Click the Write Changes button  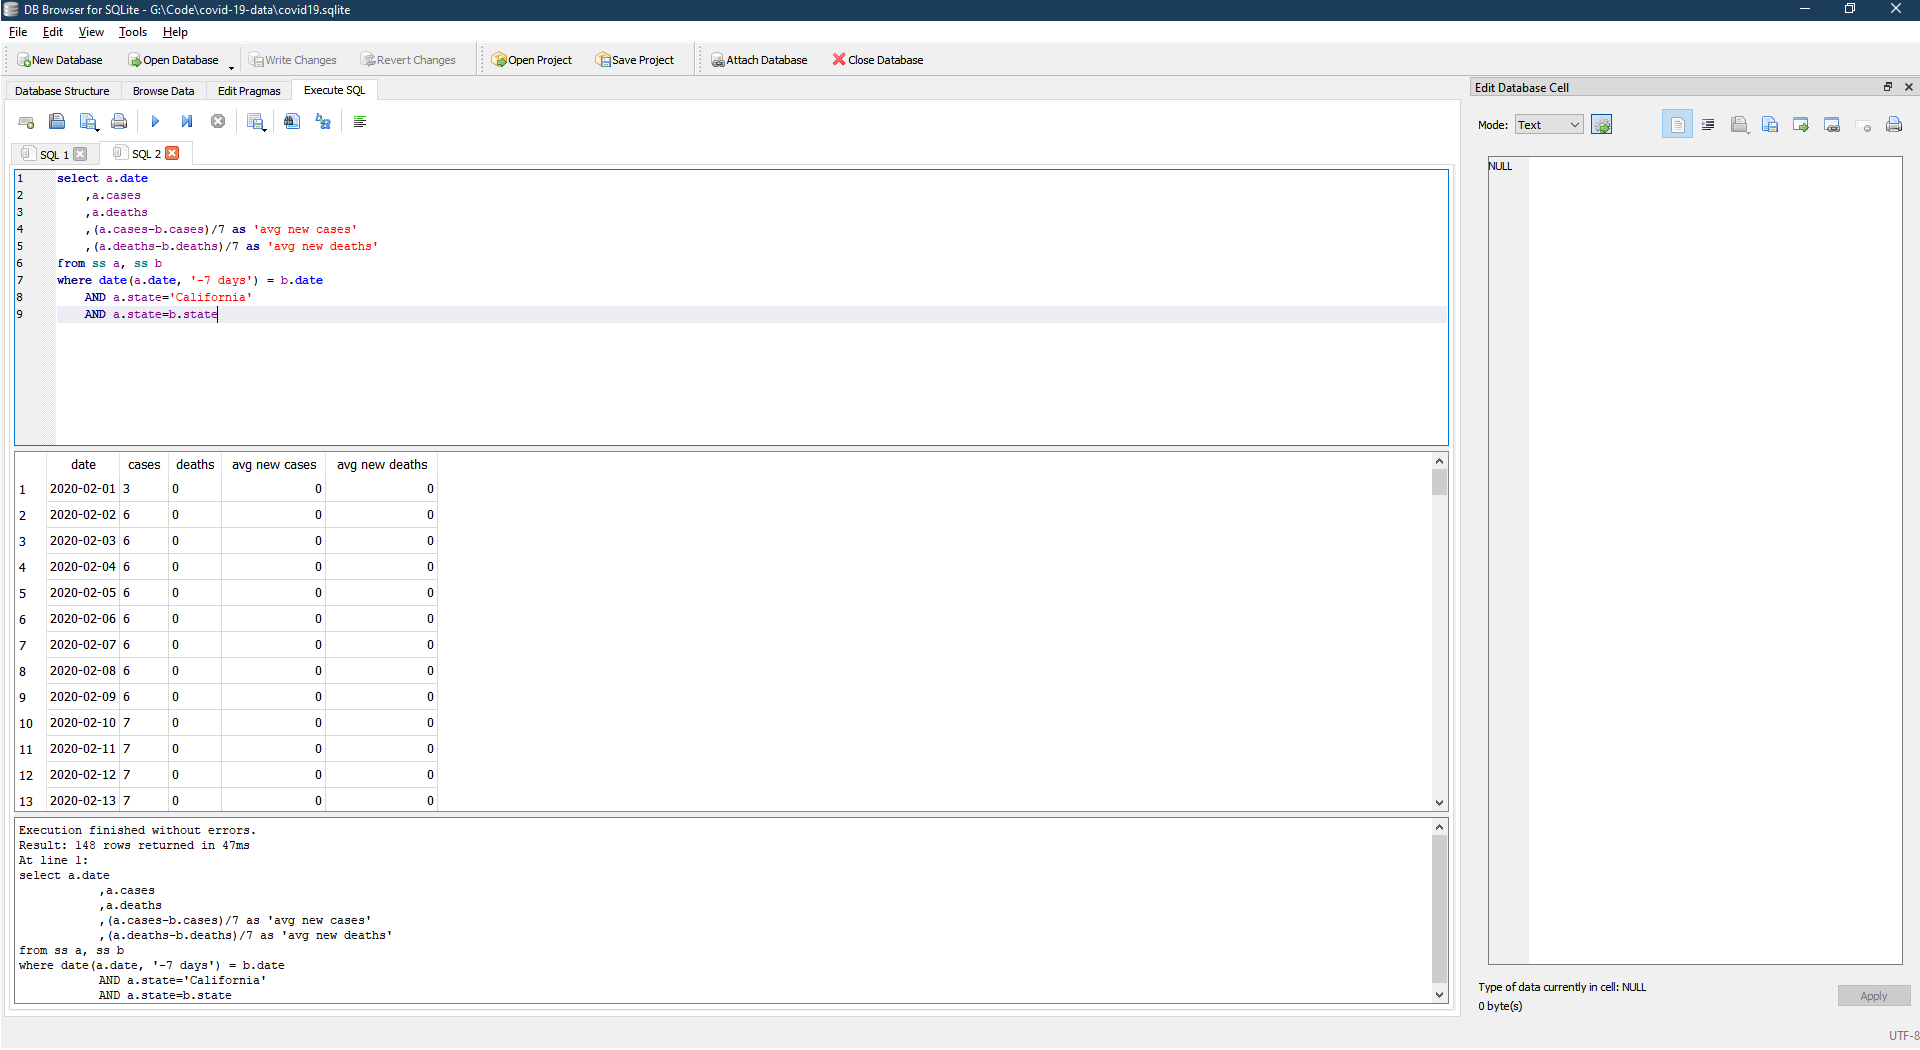pyautogui.click(x=293, y=59)
